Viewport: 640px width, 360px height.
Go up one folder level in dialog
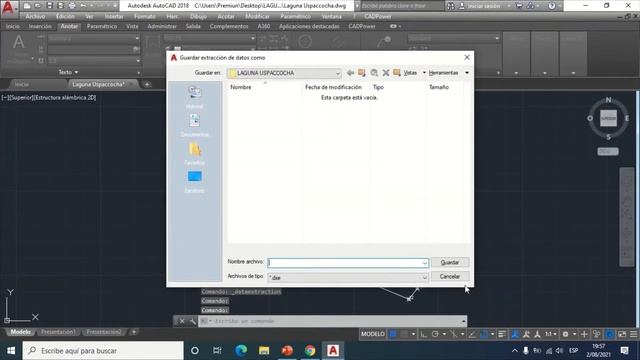click(x=362, y=73)
